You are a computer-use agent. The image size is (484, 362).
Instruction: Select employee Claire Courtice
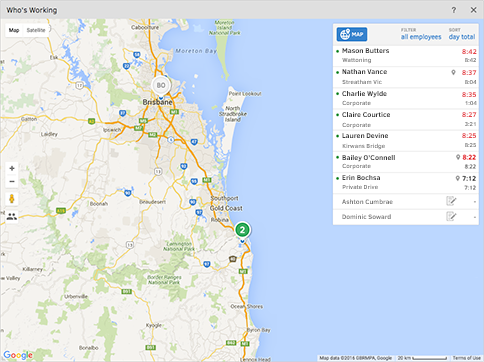point(406,119)
